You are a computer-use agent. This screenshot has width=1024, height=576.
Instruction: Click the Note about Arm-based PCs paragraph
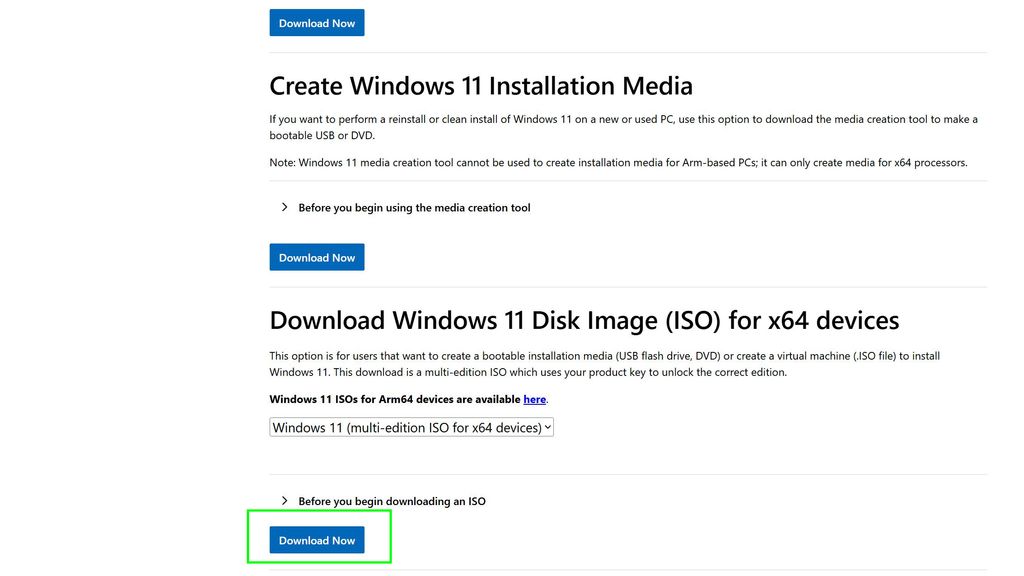[x=617, y=162]
